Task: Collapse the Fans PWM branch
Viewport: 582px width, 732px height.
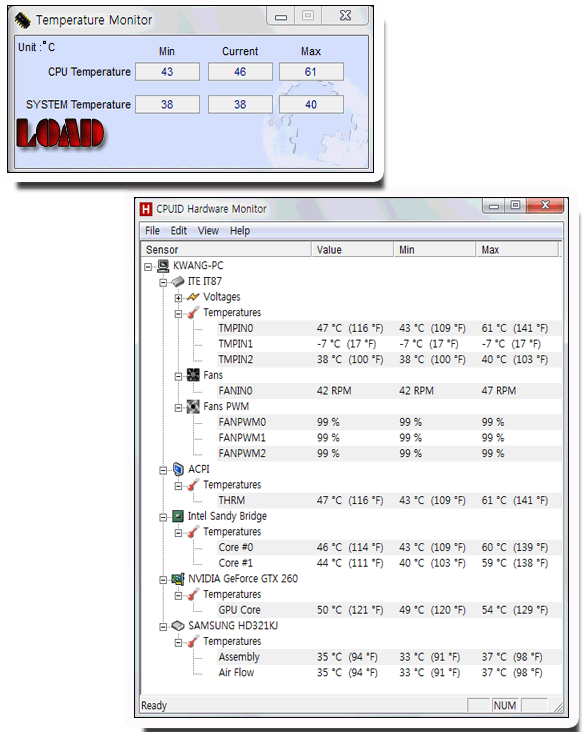Action: 178,408
